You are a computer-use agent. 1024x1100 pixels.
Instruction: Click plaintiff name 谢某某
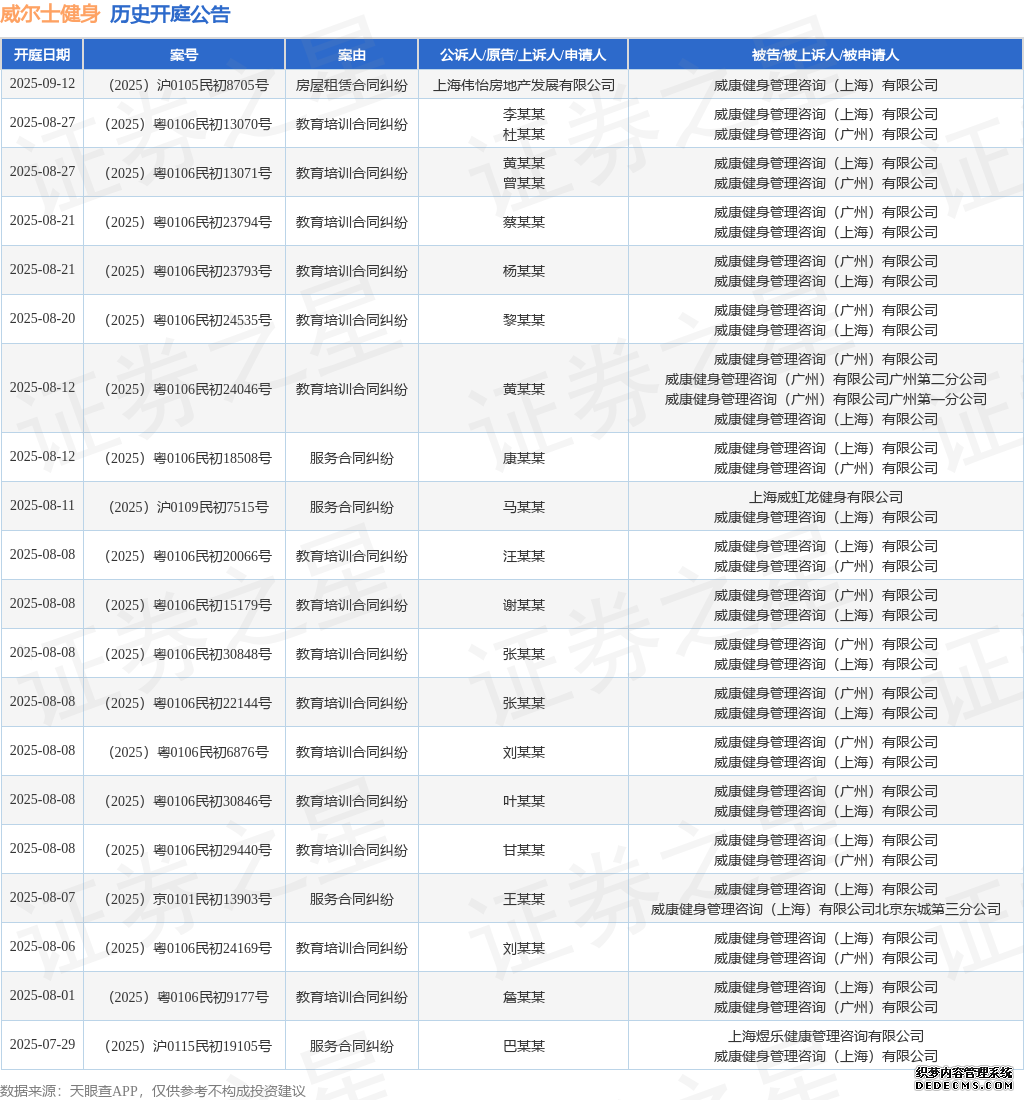coord(523,605)
